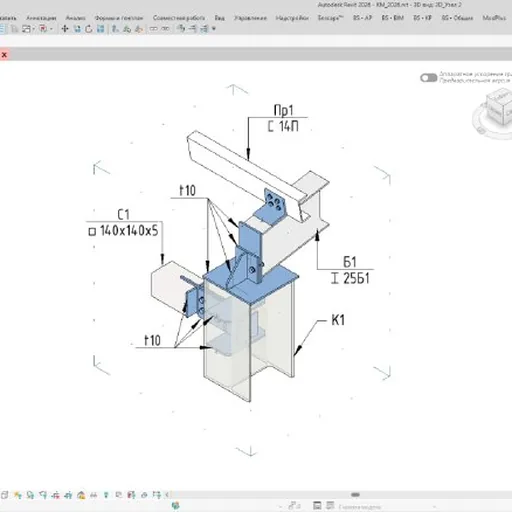Open the quick access toolbar customize arrow

coord(214,29)
